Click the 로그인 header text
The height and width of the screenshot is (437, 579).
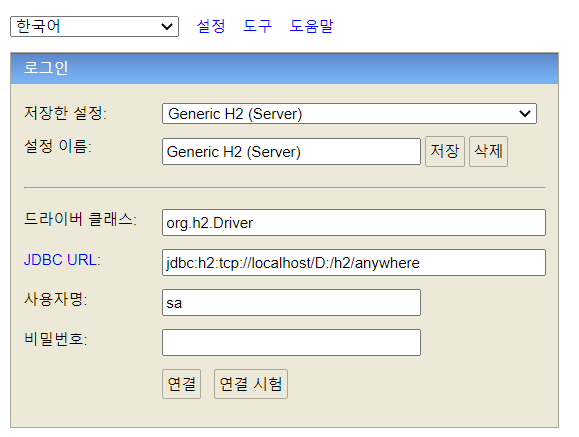pos(46,68)
